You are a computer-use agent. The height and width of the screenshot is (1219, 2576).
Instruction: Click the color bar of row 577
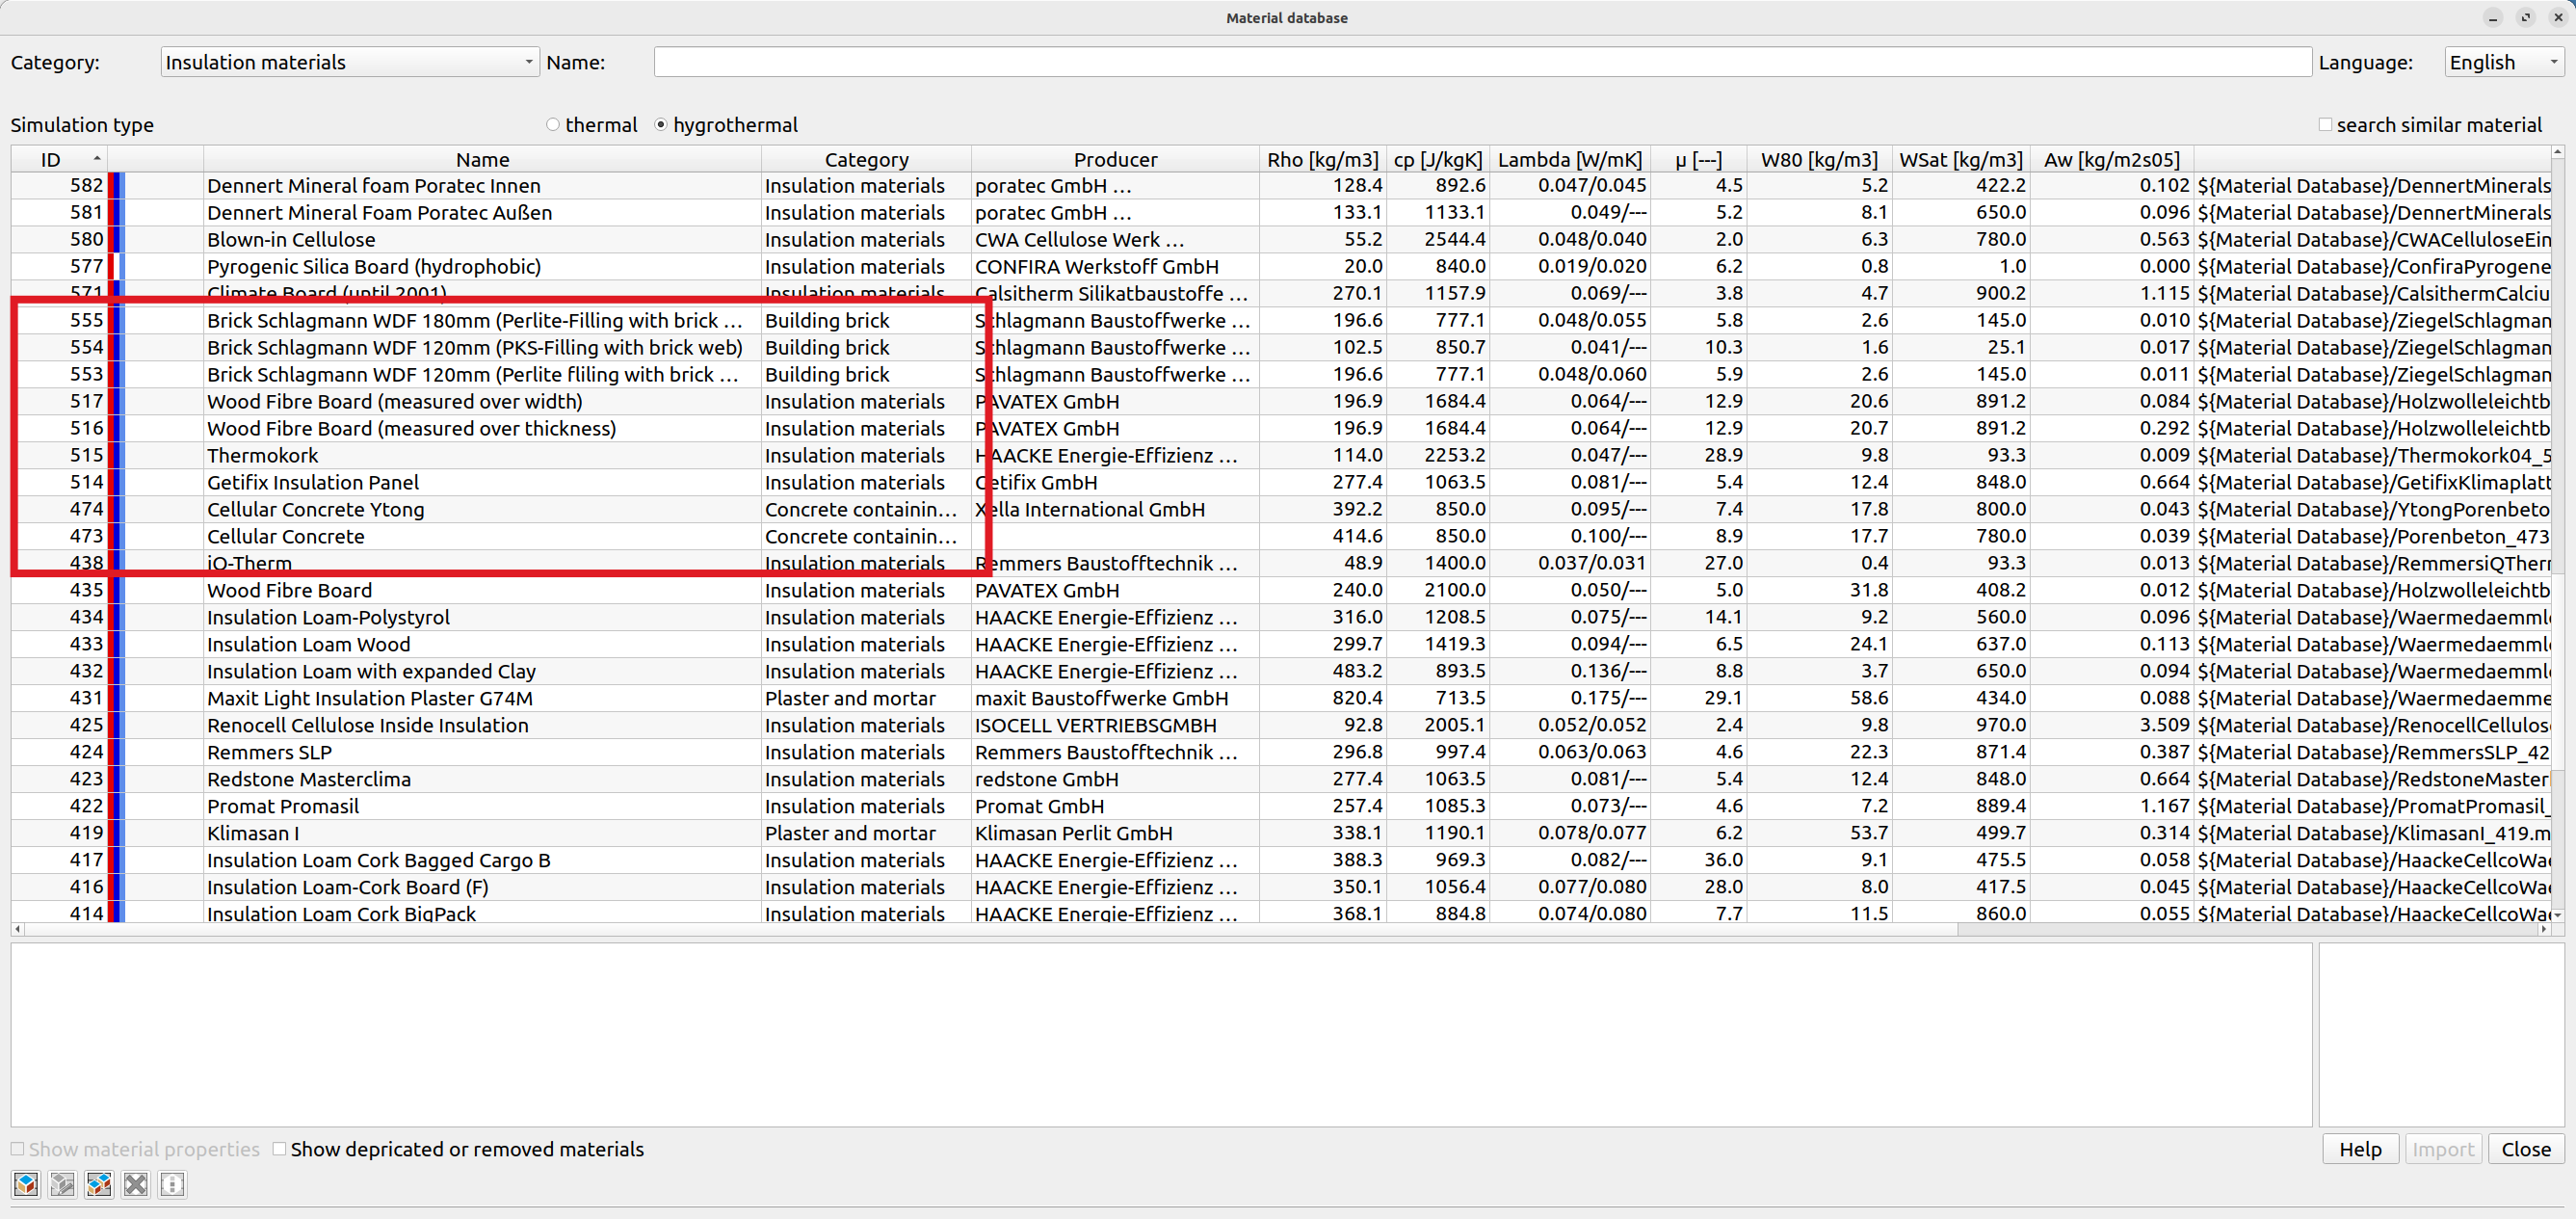pos(116,267)
